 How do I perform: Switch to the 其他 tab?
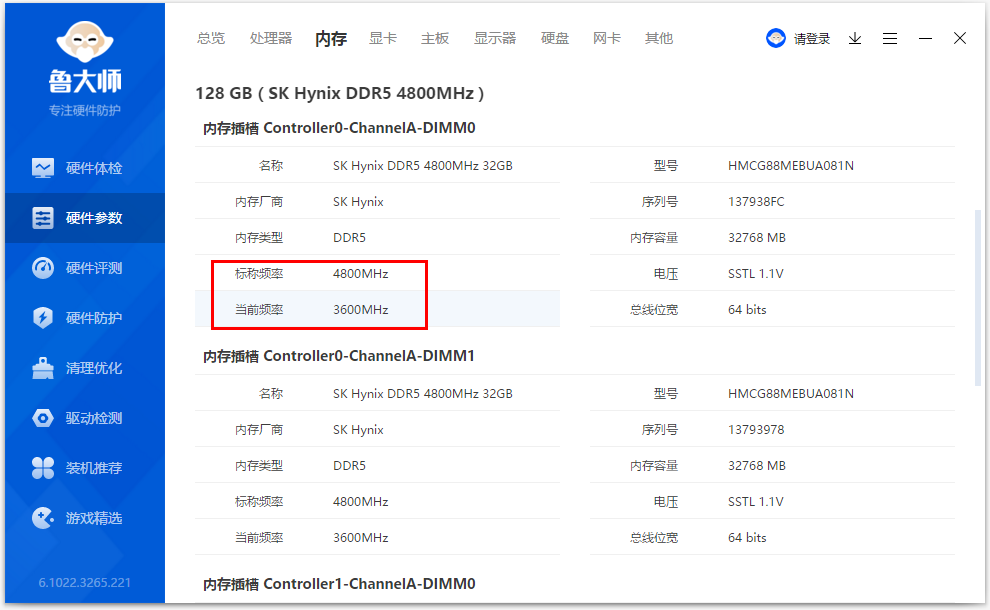(x=658, y=38)
